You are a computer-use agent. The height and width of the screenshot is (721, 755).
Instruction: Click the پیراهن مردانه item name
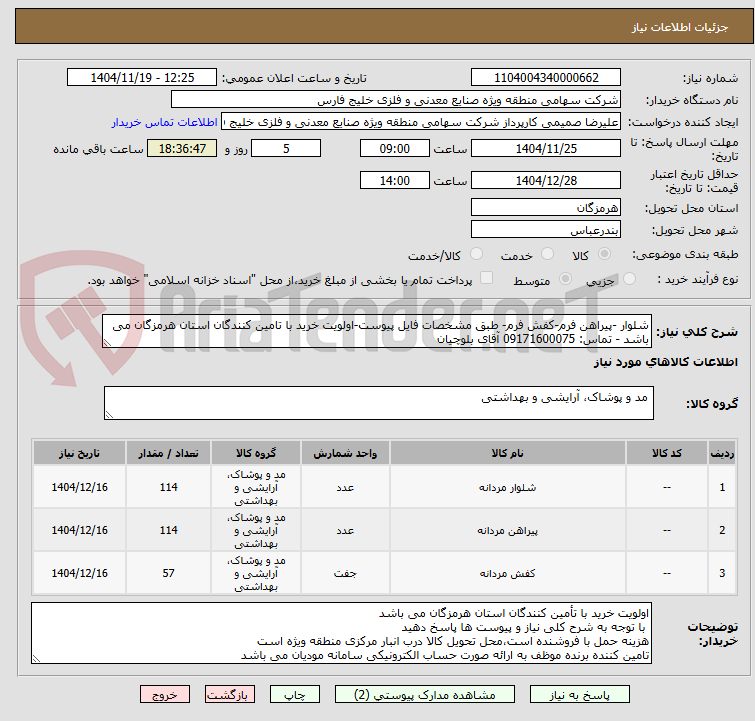pyautogui.click(x=508, y=530)
